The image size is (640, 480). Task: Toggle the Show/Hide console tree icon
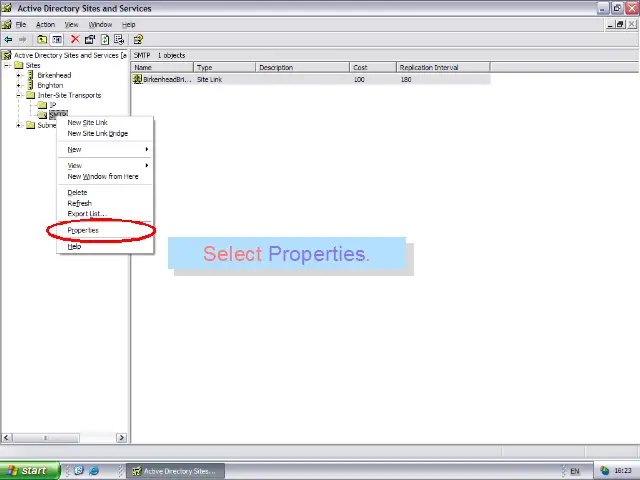[x=57, y=40]
